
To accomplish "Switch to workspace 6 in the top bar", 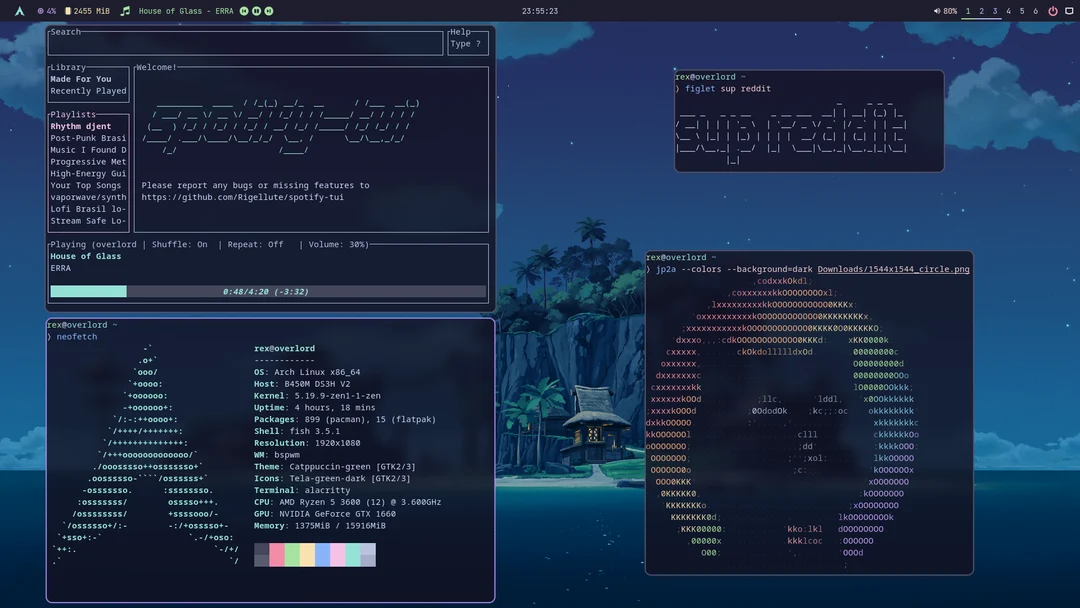I will click(x=1036, y=10).
